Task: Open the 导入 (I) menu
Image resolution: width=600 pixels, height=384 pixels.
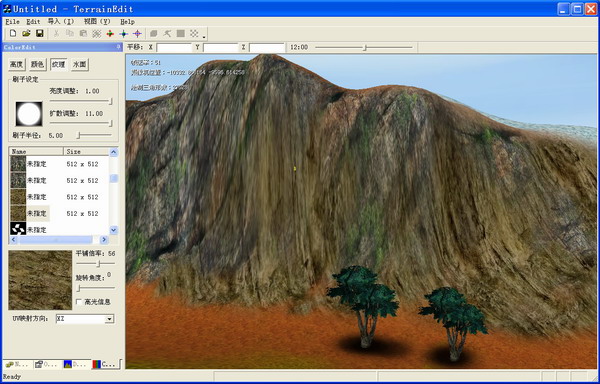Action: pos(61,22)
